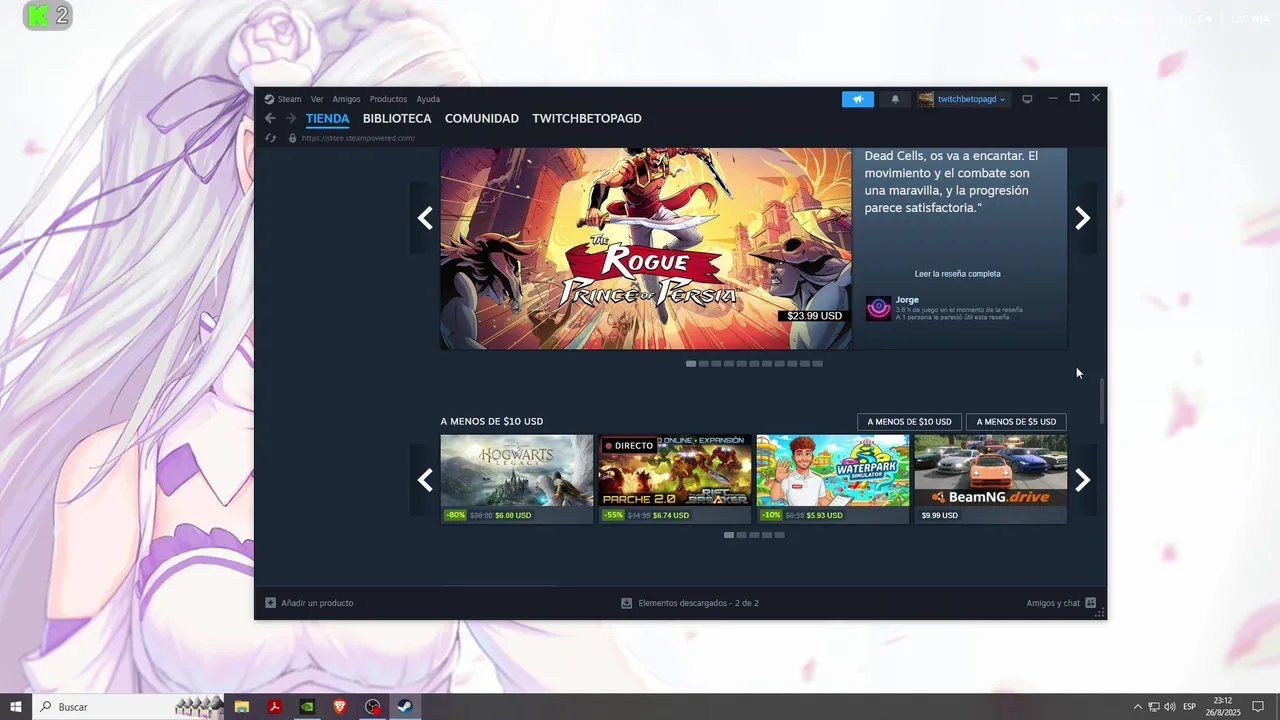The image size is (1280, 720).
Task: Click Leer la reseña completa link
Action: [957, 274]
